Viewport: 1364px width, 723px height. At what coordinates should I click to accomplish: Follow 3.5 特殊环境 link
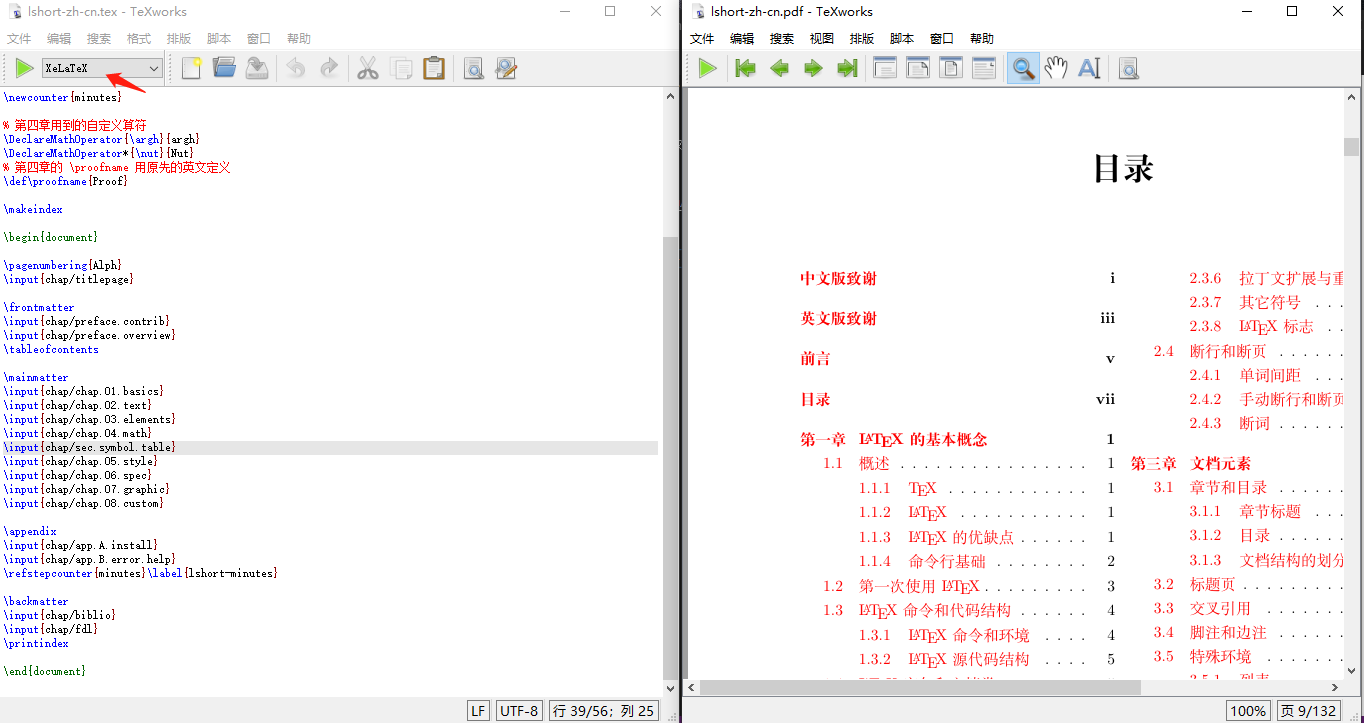click(x=1202, y=656)
